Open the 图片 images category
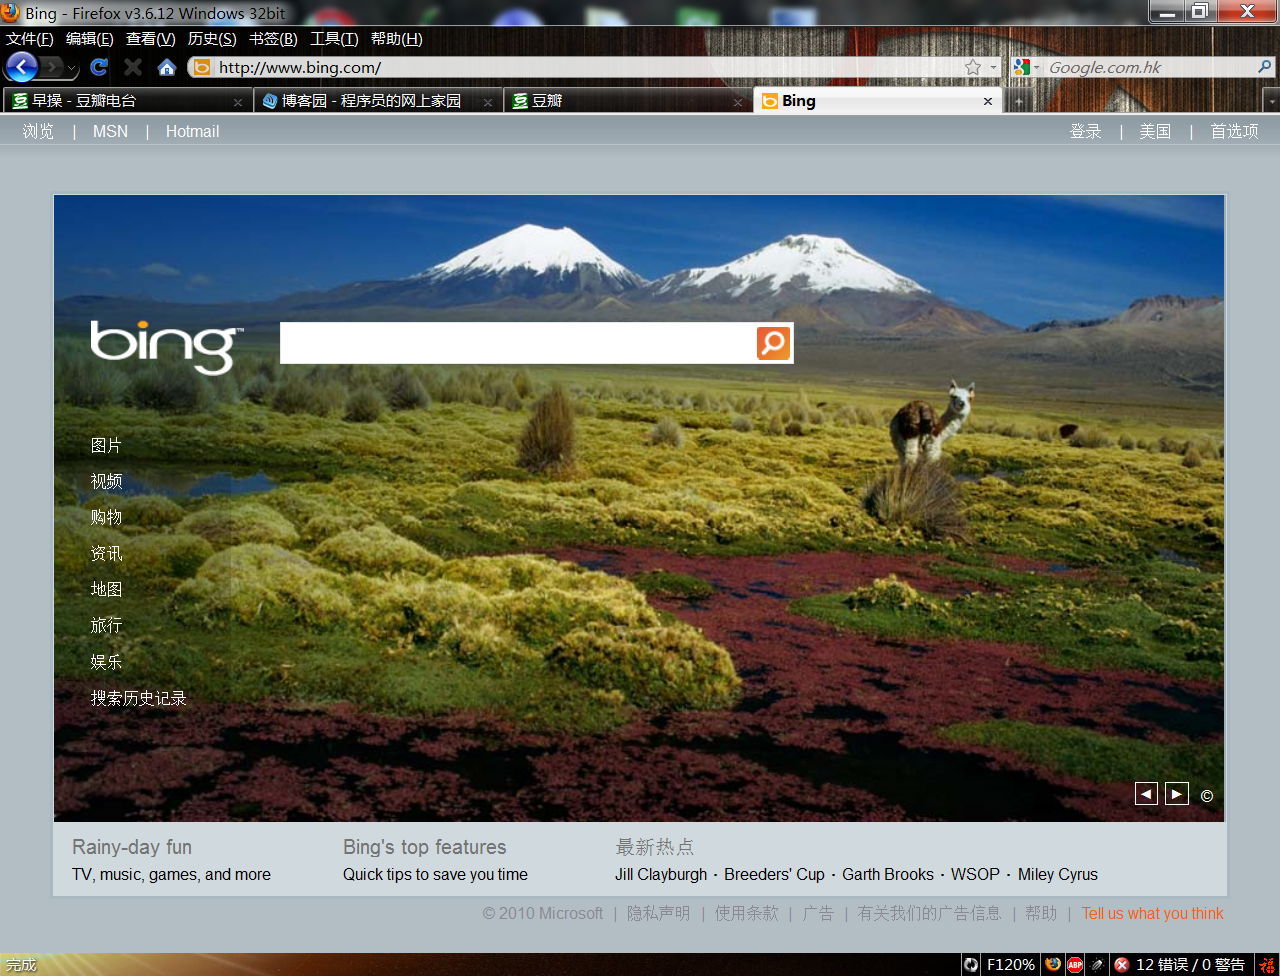This screenshot has width=1280, height=976. pyautogui.click(x=106, y=445)
